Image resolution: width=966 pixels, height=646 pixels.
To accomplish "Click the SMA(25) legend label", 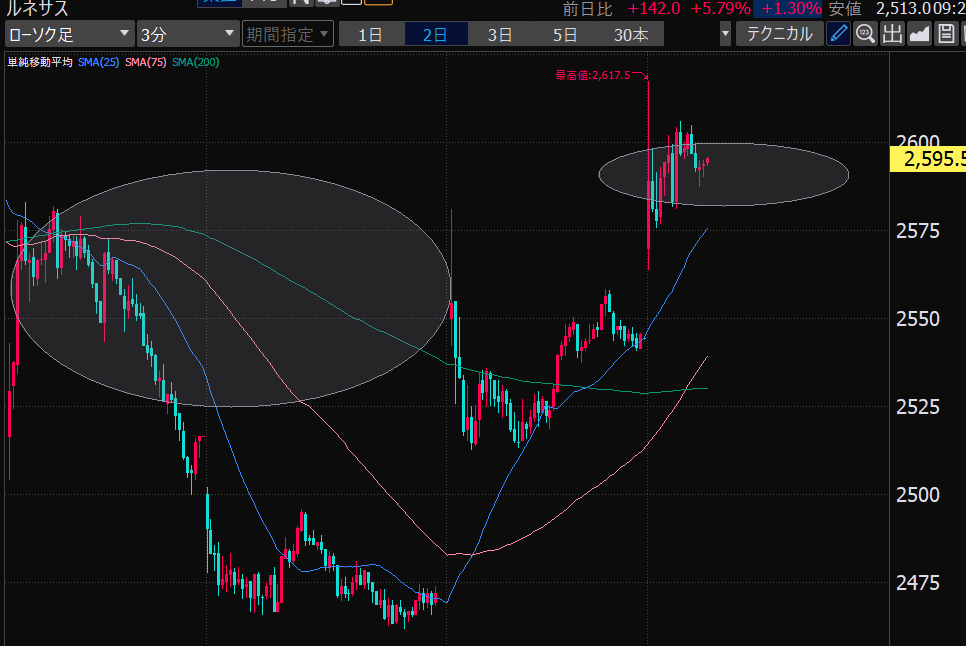I will click(x=99, y=62).
